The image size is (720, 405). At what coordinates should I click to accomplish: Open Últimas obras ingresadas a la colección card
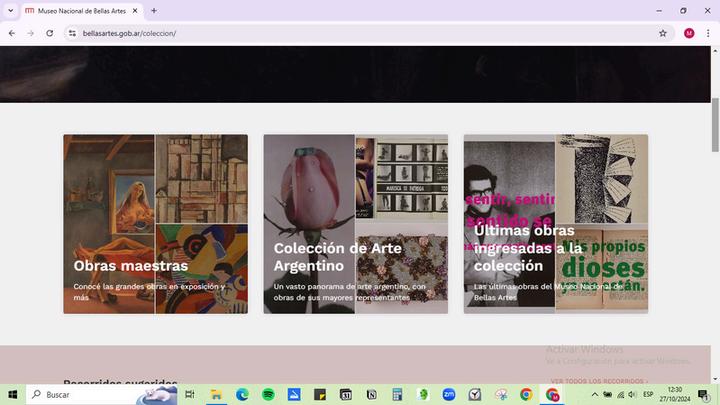point(556,224)
